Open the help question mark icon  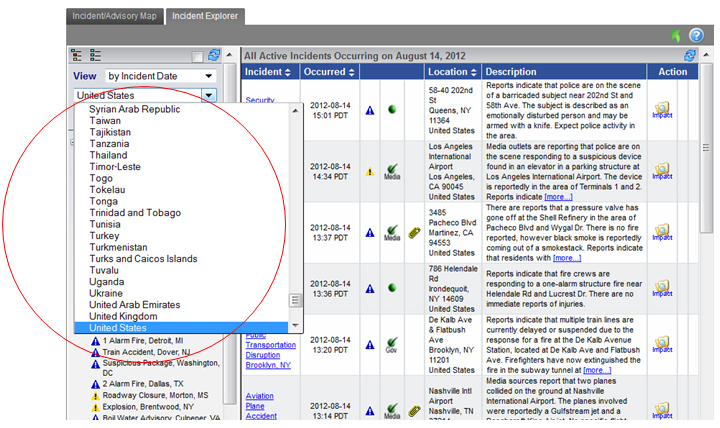coord(696,35)
